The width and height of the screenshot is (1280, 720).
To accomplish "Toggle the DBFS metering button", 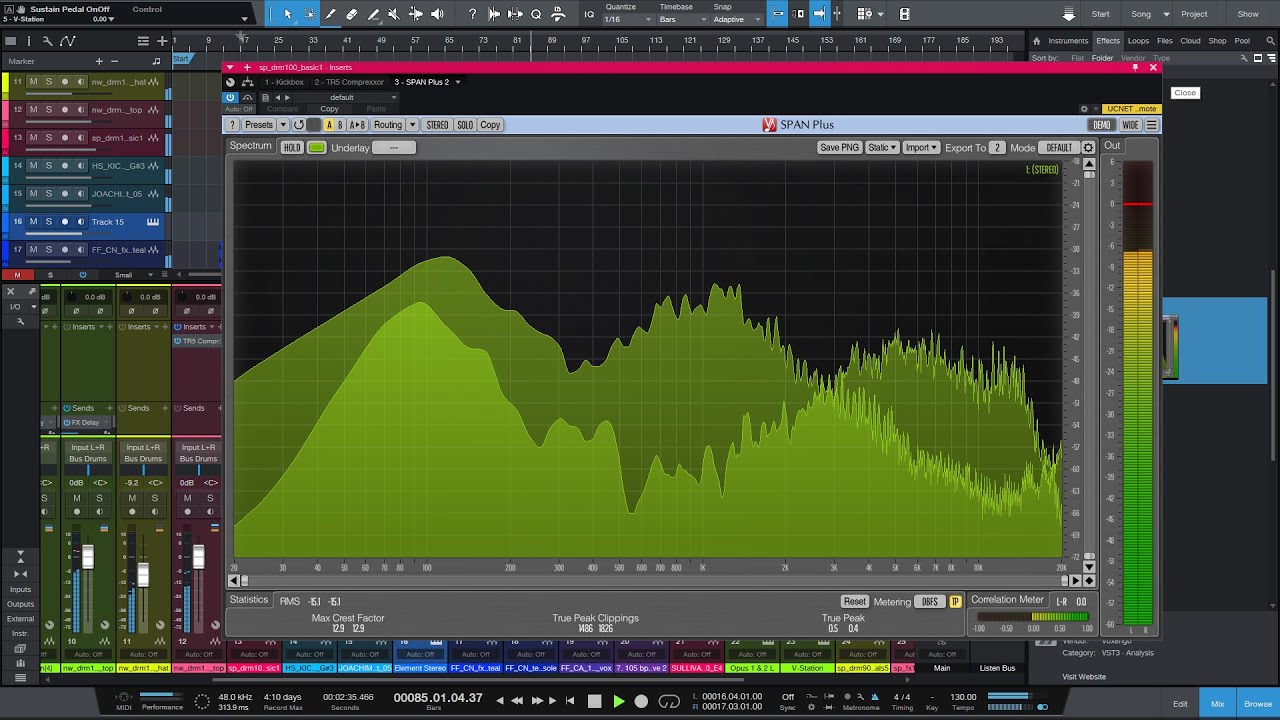I will tap(930, 602).
